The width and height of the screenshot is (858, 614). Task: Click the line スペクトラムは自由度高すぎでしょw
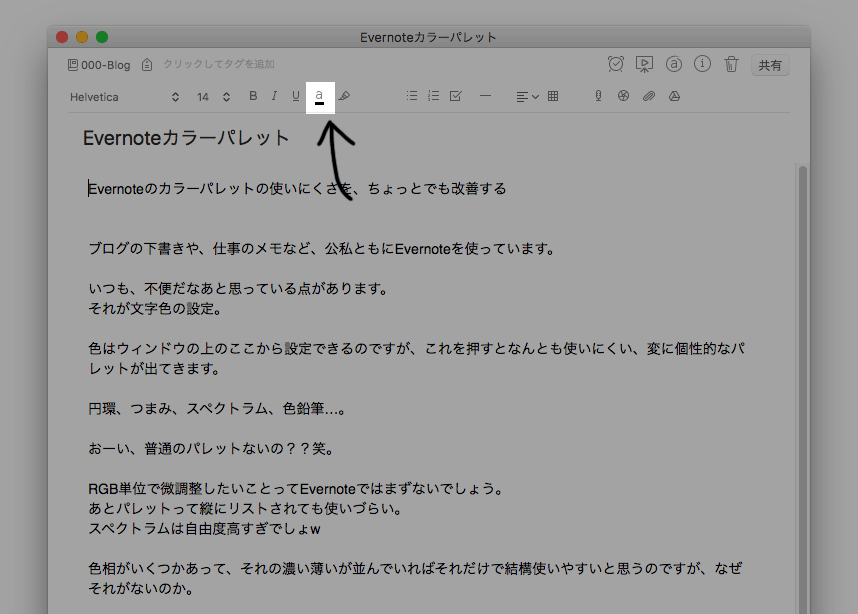click(x=204, y=529)
